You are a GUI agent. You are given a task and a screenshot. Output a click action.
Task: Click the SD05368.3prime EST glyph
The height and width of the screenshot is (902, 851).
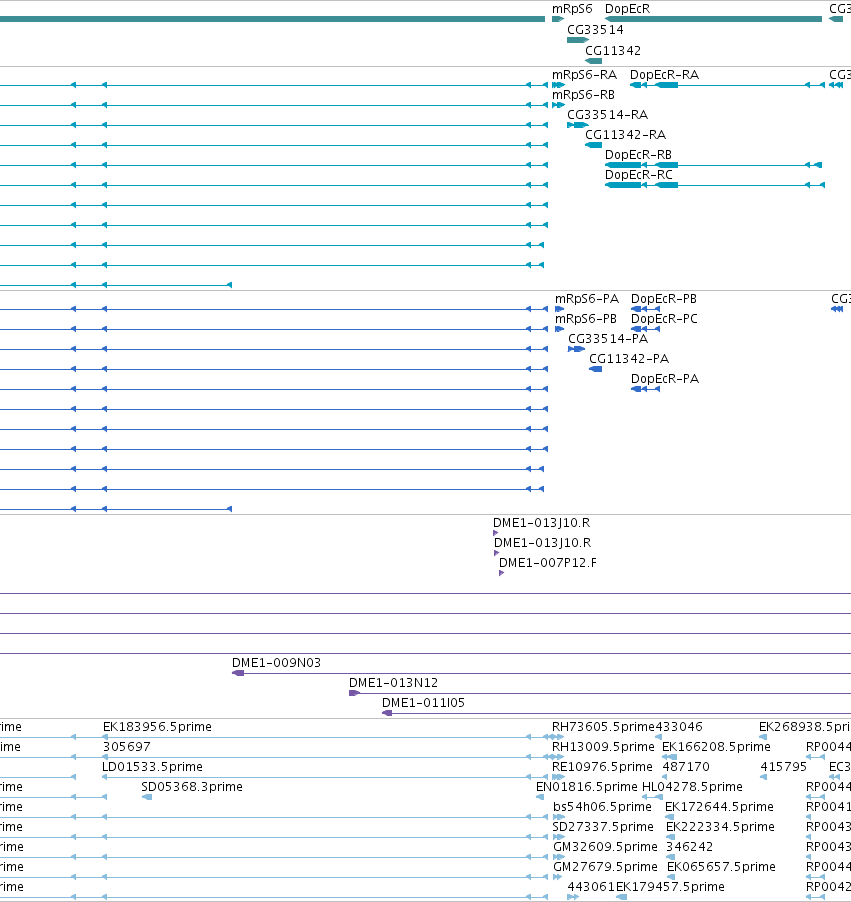[147, 797]
